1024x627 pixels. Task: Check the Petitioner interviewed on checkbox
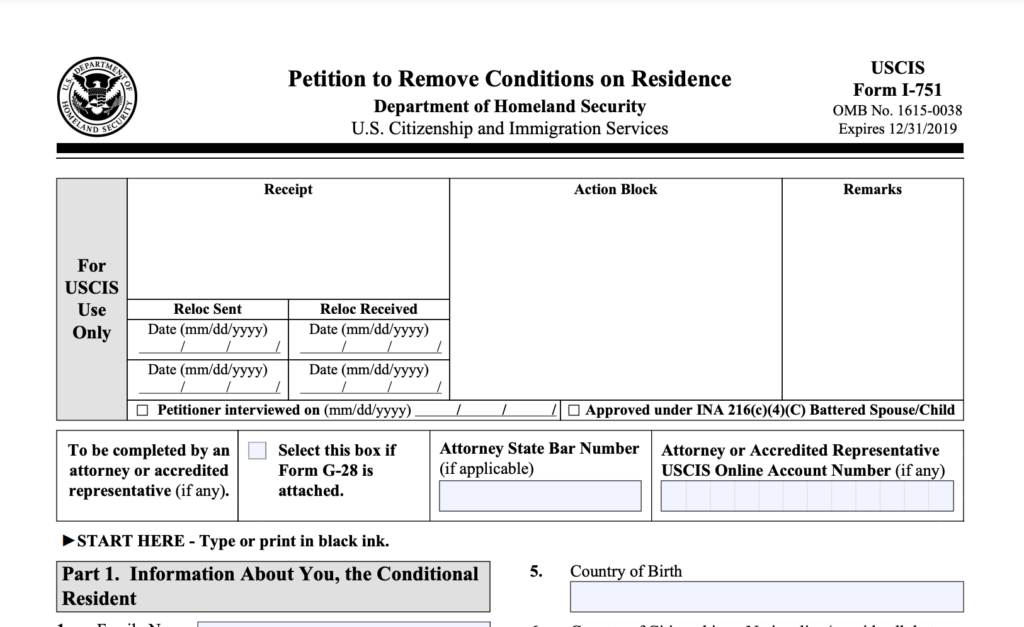141,410
